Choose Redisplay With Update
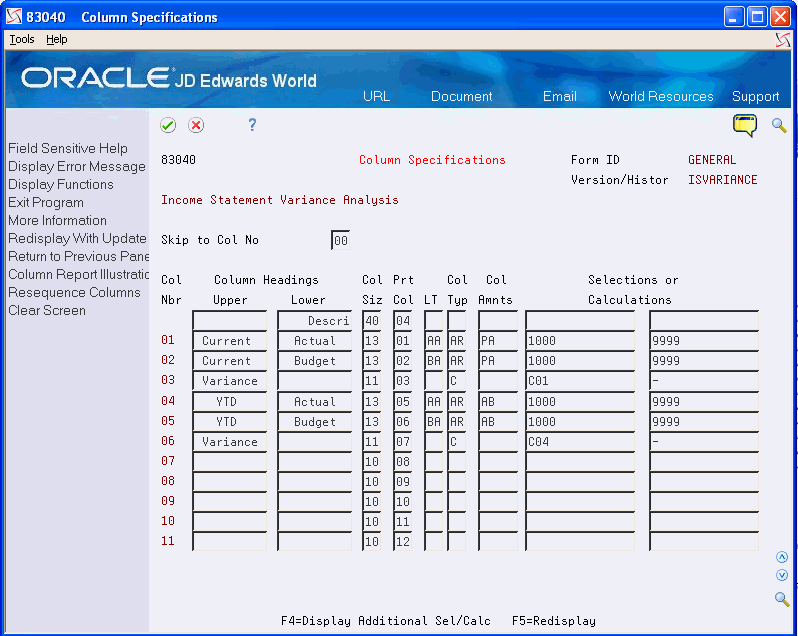 [x=77, y=238]
